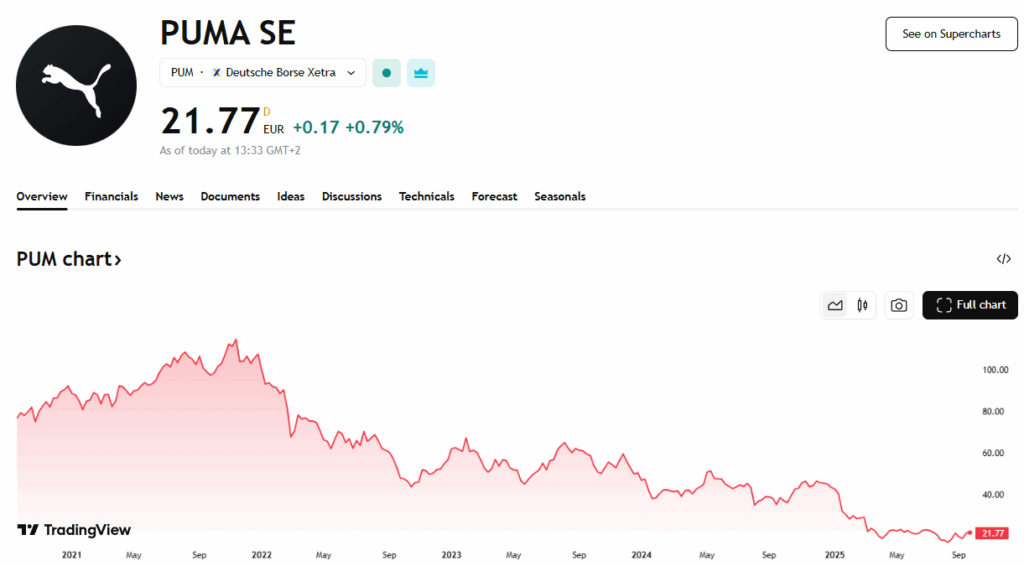
Task: Click the 21.77 red price label on axis
Action: coord(992,533)
